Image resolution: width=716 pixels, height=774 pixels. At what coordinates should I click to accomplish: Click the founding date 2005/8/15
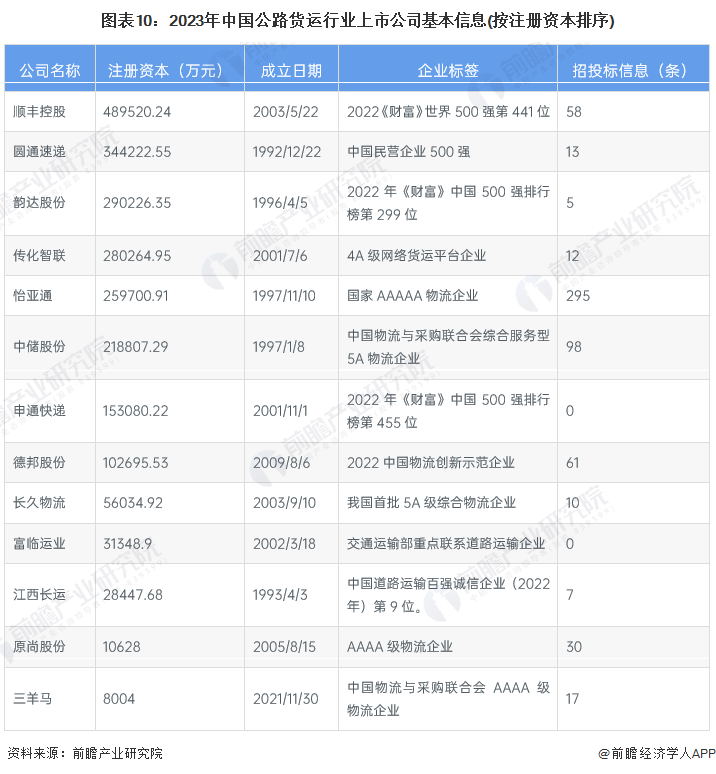click(284, 647)
